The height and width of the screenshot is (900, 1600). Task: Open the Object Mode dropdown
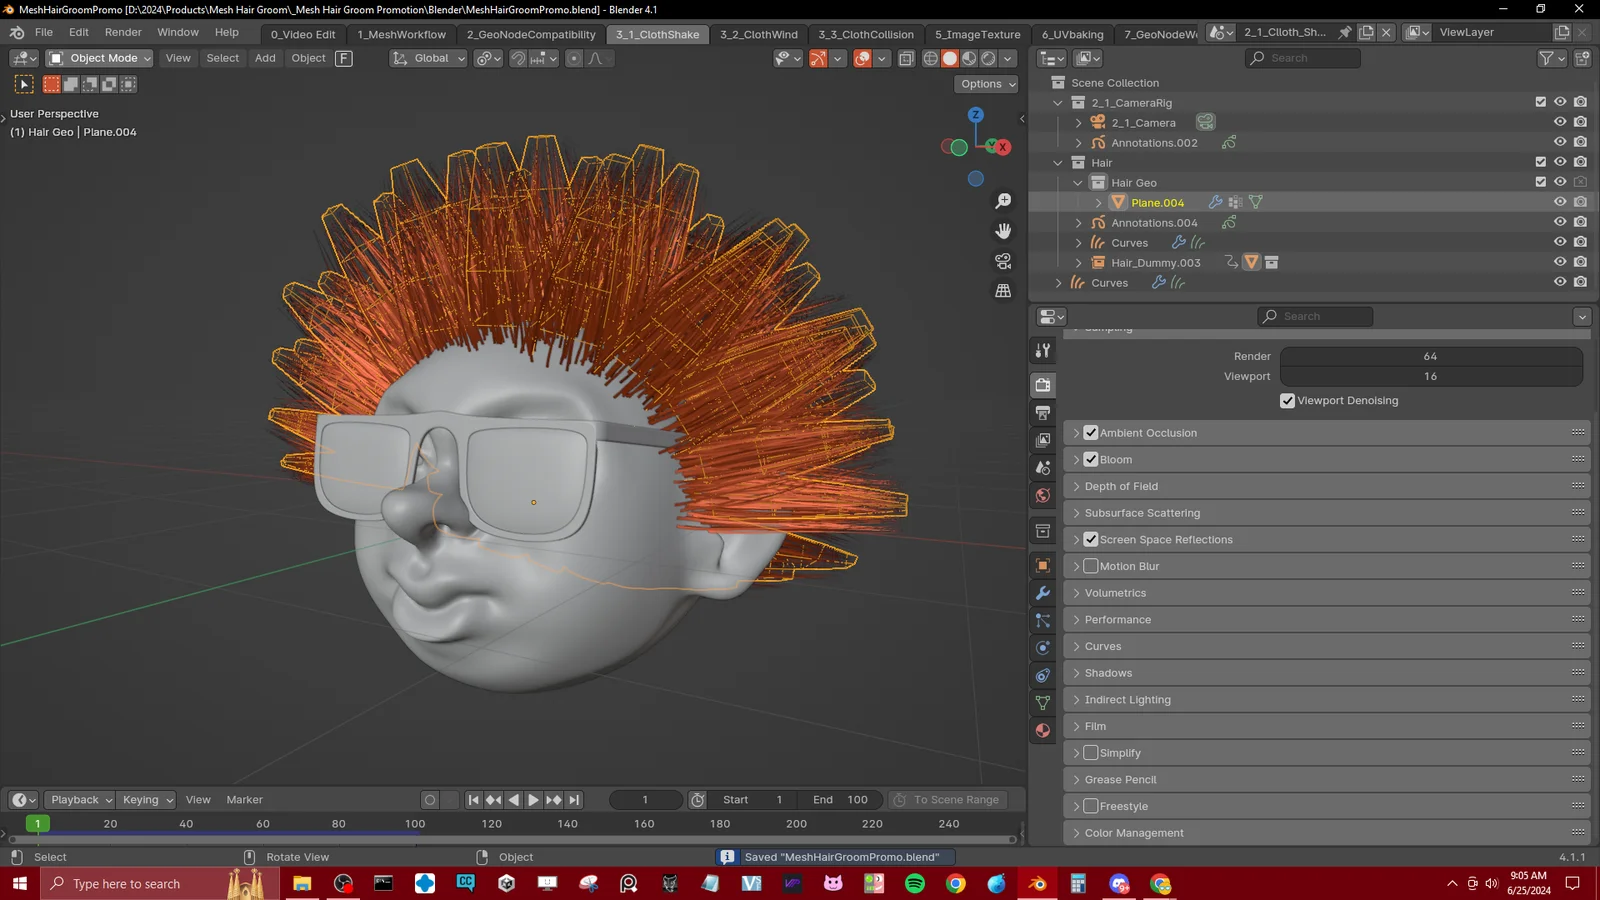tap(98, 58)
